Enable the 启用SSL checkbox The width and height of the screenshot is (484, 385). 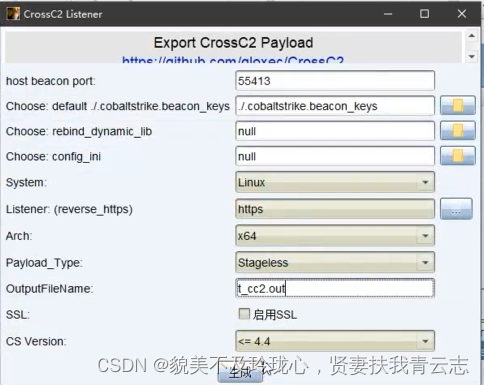[244, 314]
